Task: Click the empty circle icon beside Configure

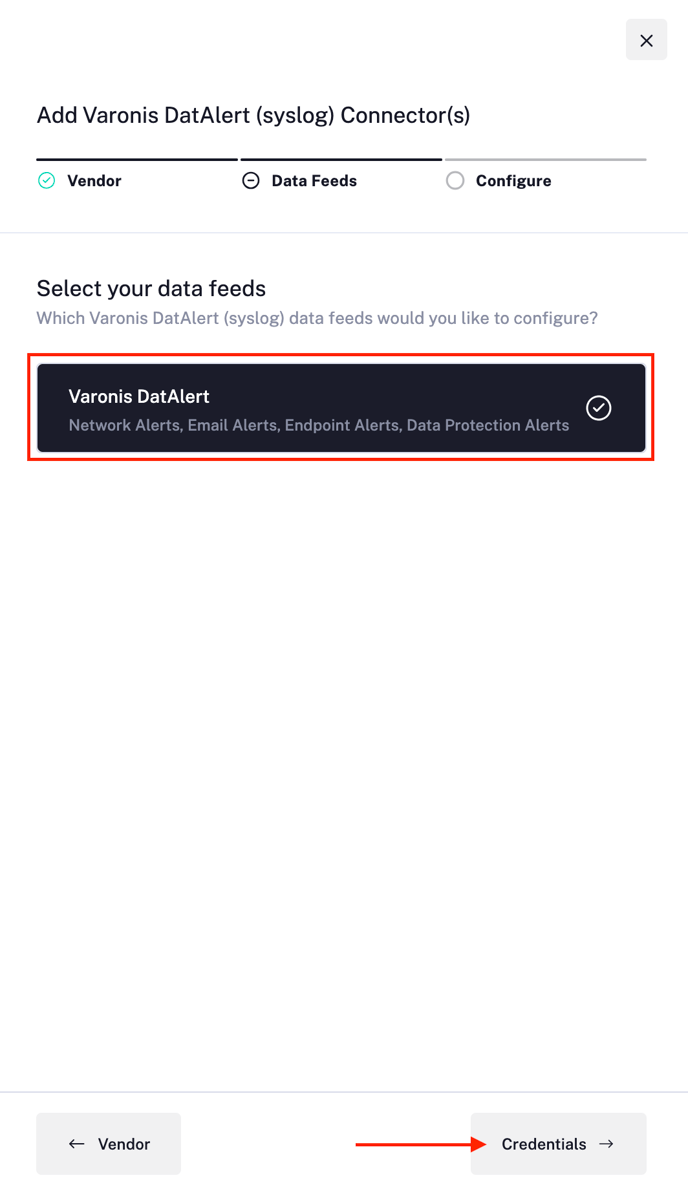Action: coord(455,181)
